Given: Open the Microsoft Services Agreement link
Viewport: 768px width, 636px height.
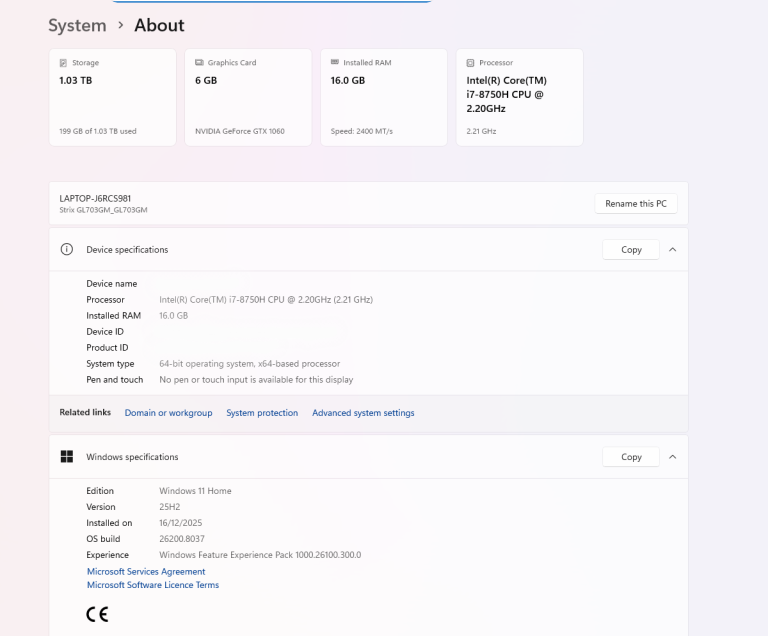Looking at the screenshot, I should click(x=146, y=571).
